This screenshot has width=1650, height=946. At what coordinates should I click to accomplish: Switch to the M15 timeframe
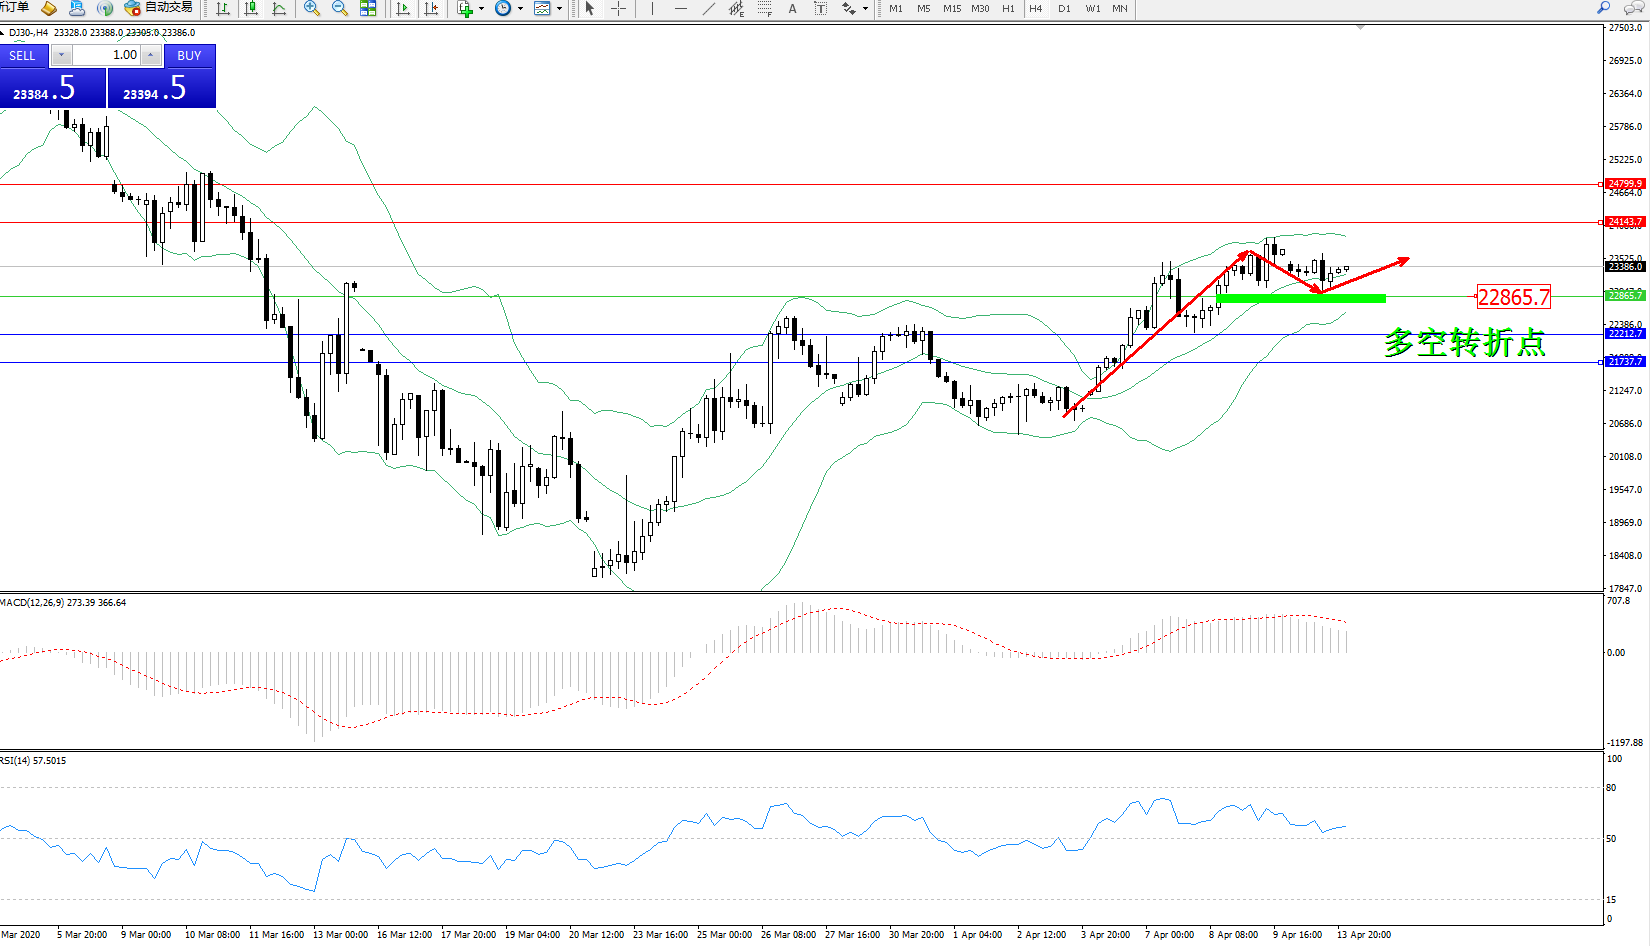[952, 9]
